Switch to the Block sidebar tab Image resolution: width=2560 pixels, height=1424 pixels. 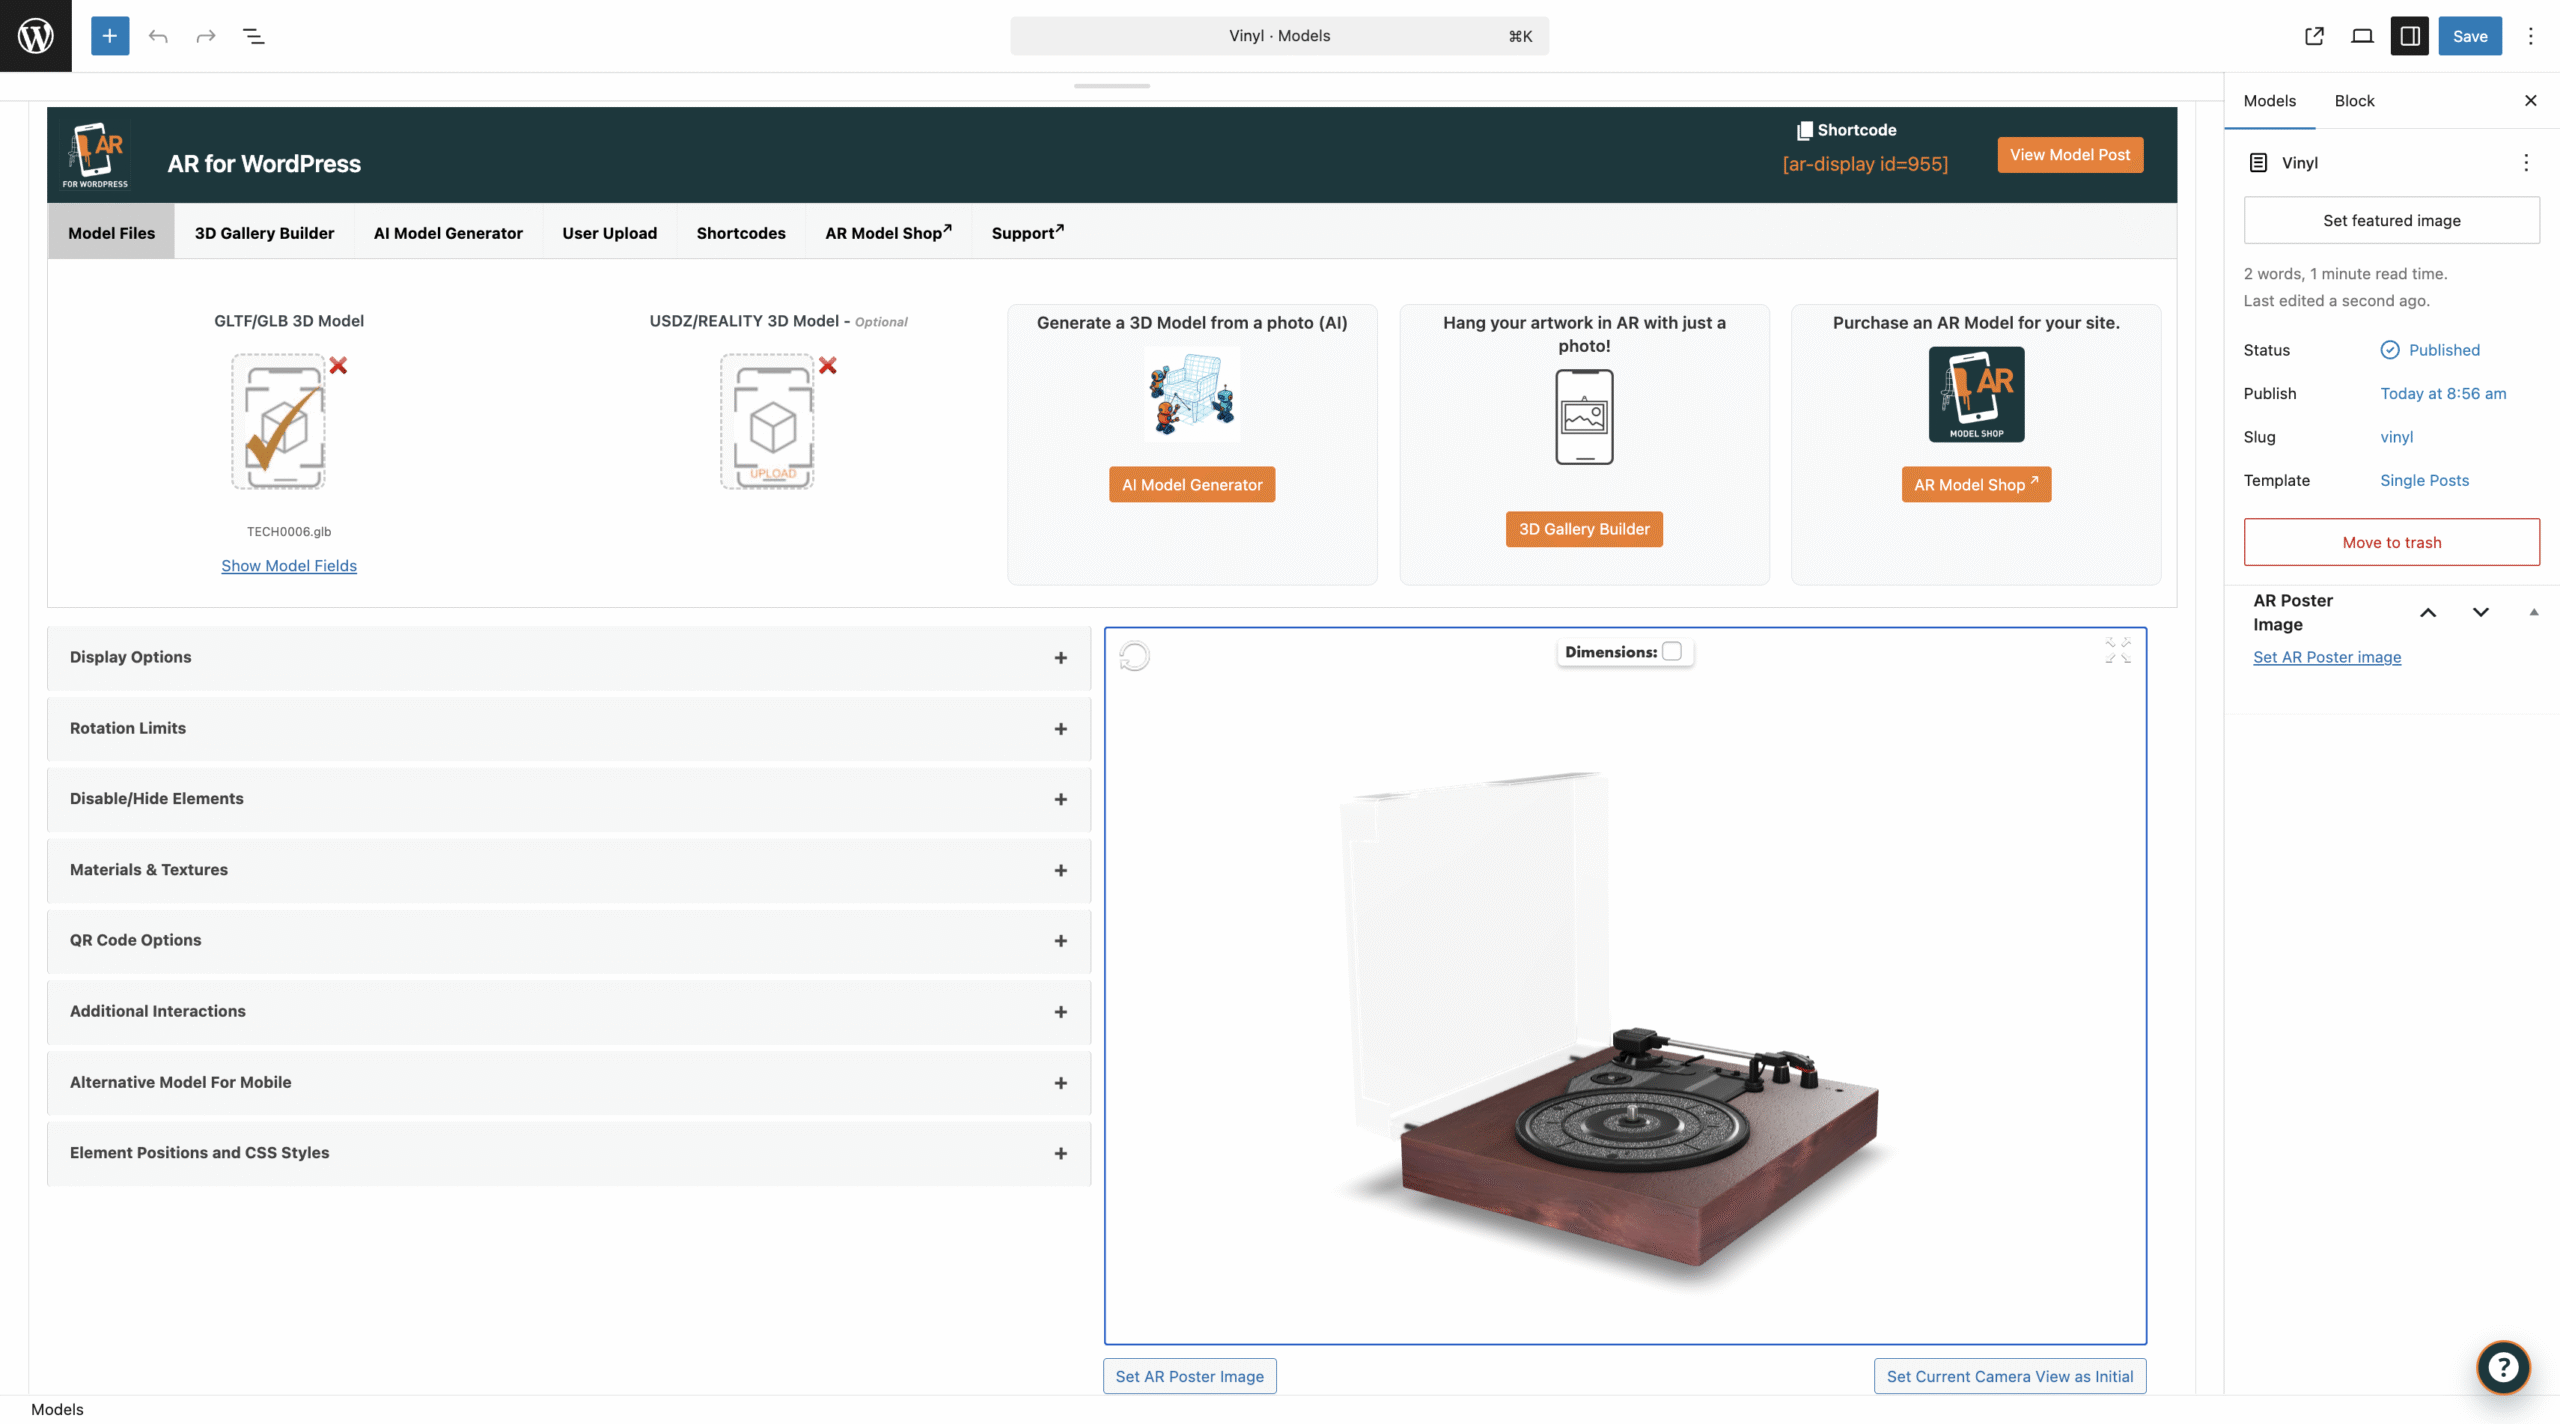click(2354, 101)
